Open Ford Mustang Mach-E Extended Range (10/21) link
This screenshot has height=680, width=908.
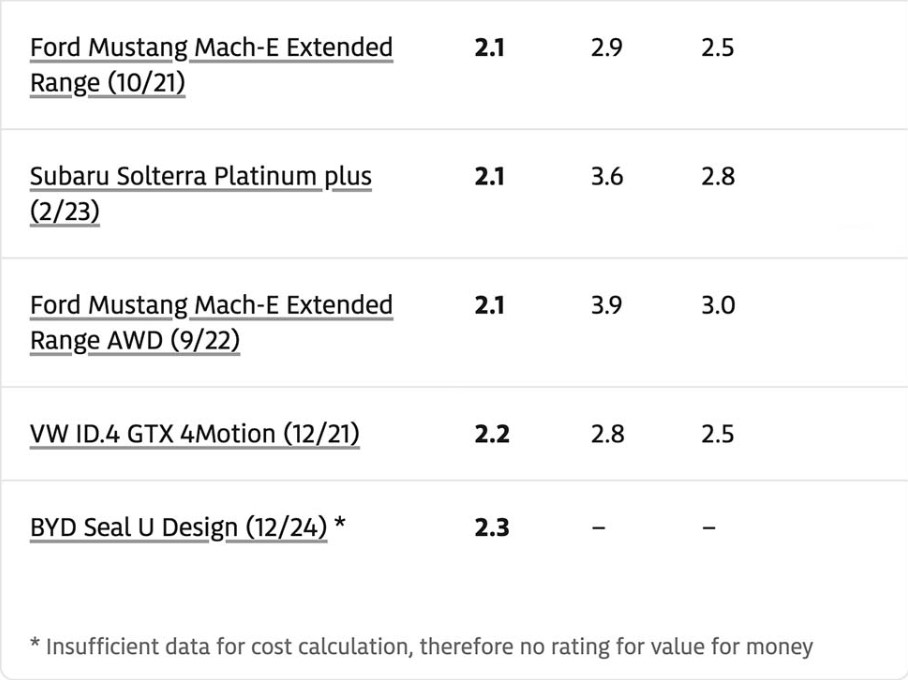tap(211, 65)
